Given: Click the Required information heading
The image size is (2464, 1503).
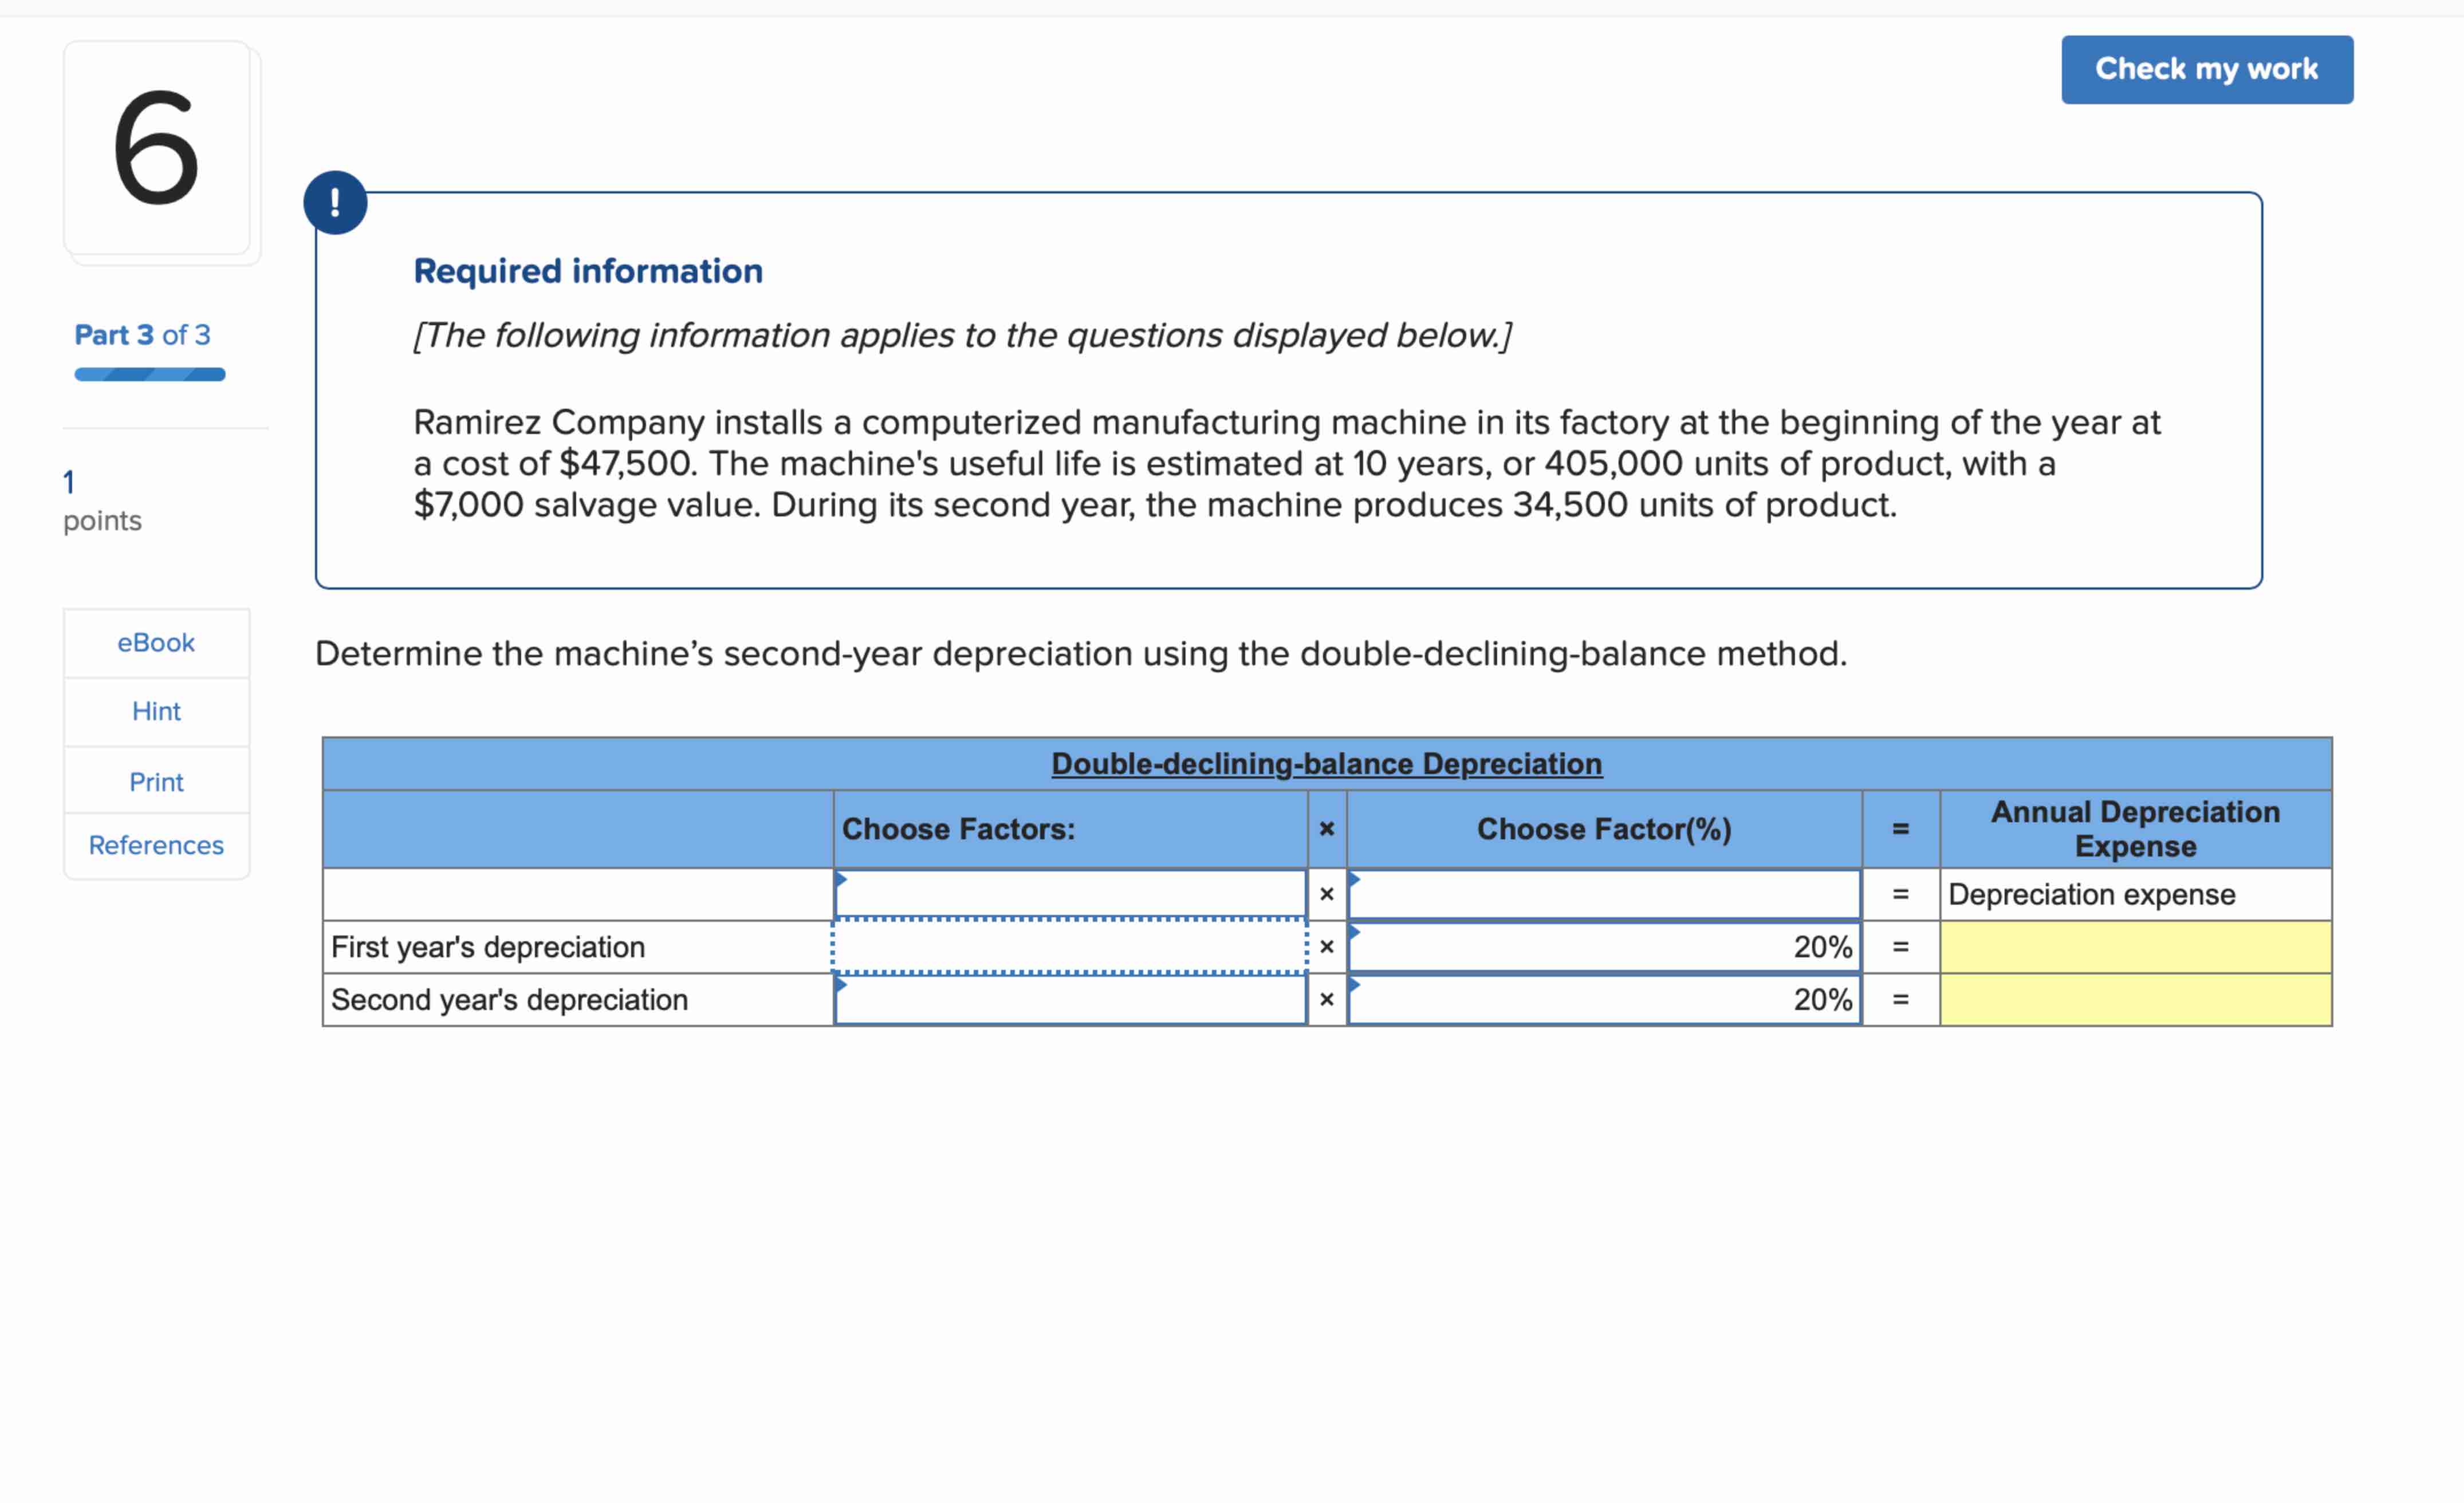Looking at the screenshot, I should tap(588, 271).
